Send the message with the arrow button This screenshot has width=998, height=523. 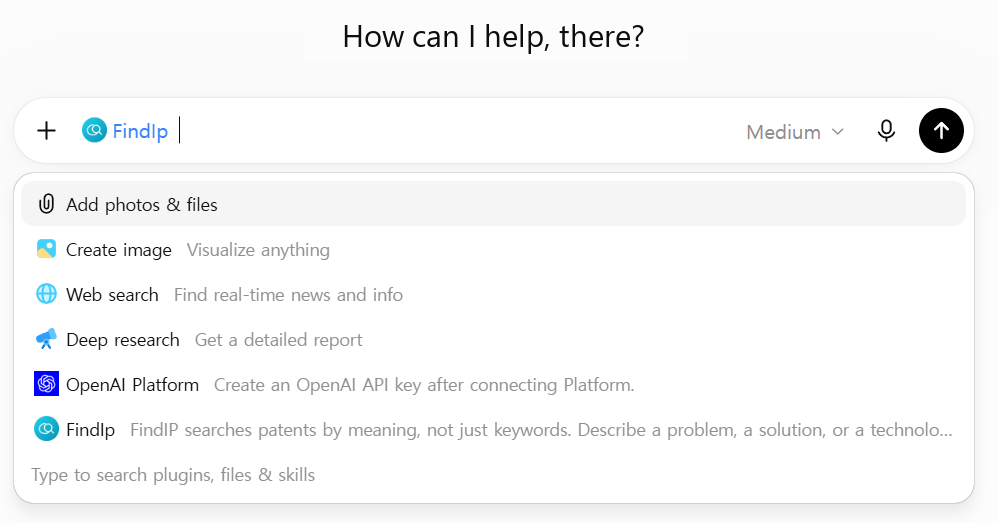coord(941,130)
